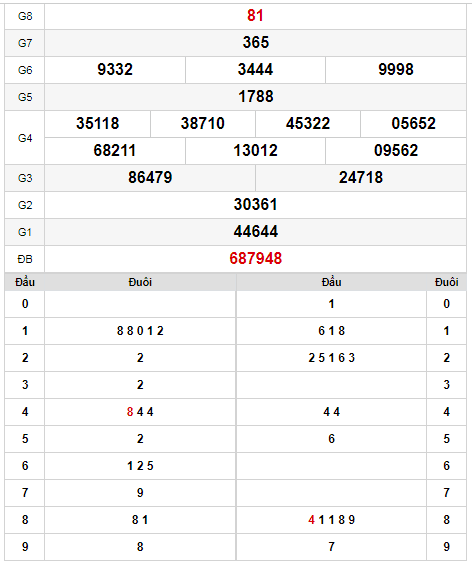Image resolution: width=472 pixels, height=563 pixels.
Task: Click the tail digits '8 8 0 1 2'
Action: click(x=140, y=331)
